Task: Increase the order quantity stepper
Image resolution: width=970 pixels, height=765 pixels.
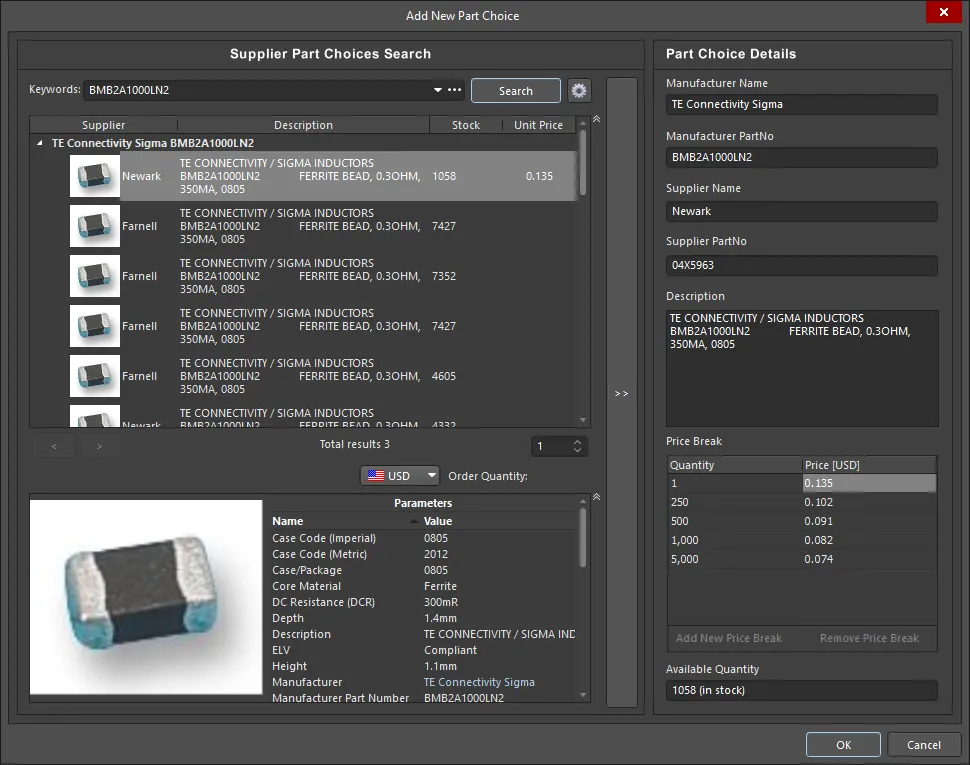Action: 577,442
